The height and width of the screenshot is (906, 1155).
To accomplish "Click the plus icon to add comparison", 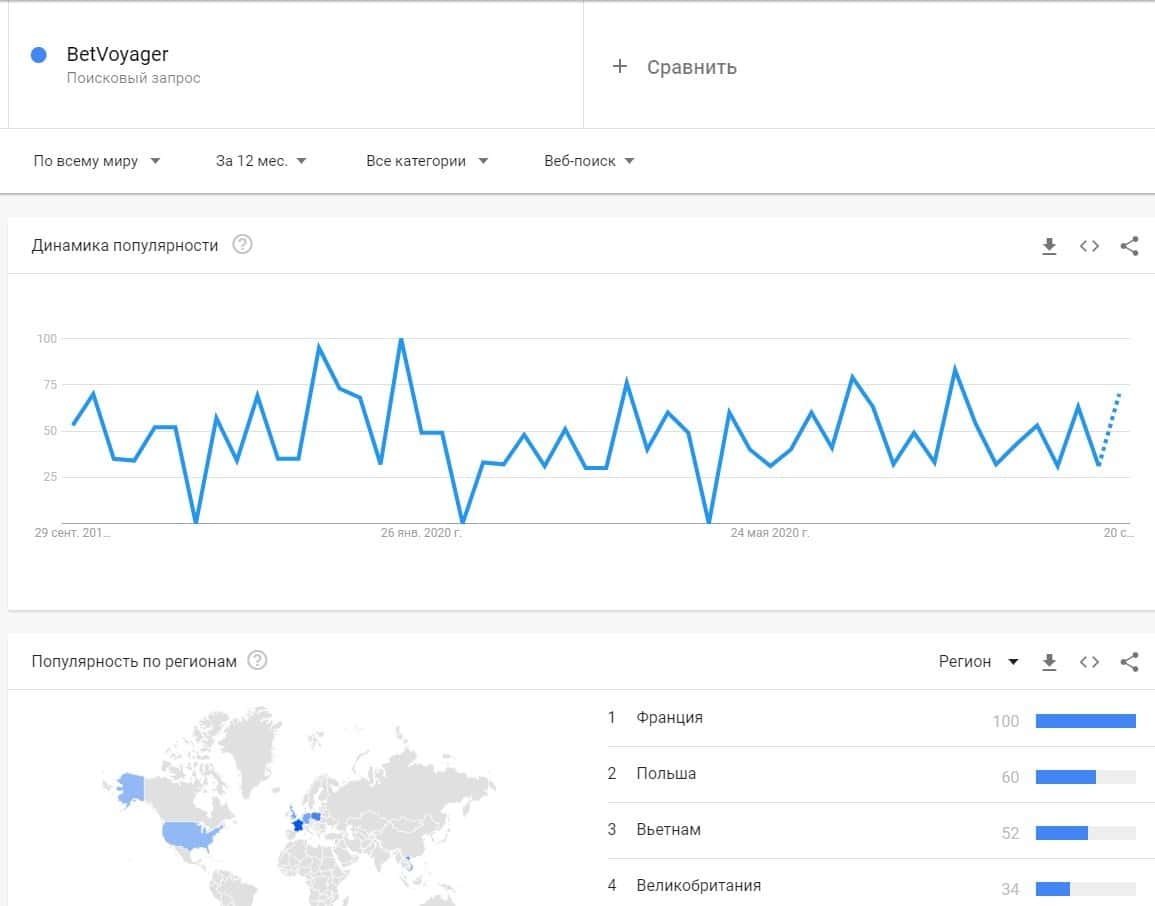I will click(620, 66).
